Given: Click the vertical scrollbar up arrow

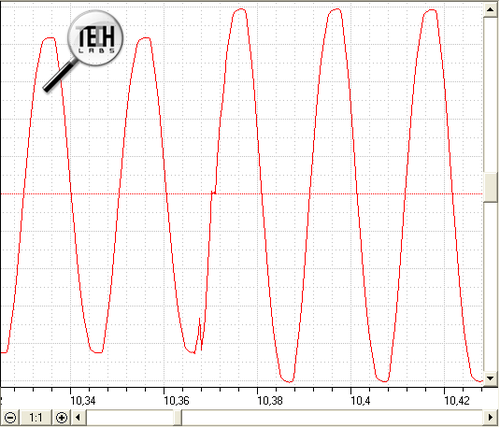Looking at the screenshot, I should (490, 10).
